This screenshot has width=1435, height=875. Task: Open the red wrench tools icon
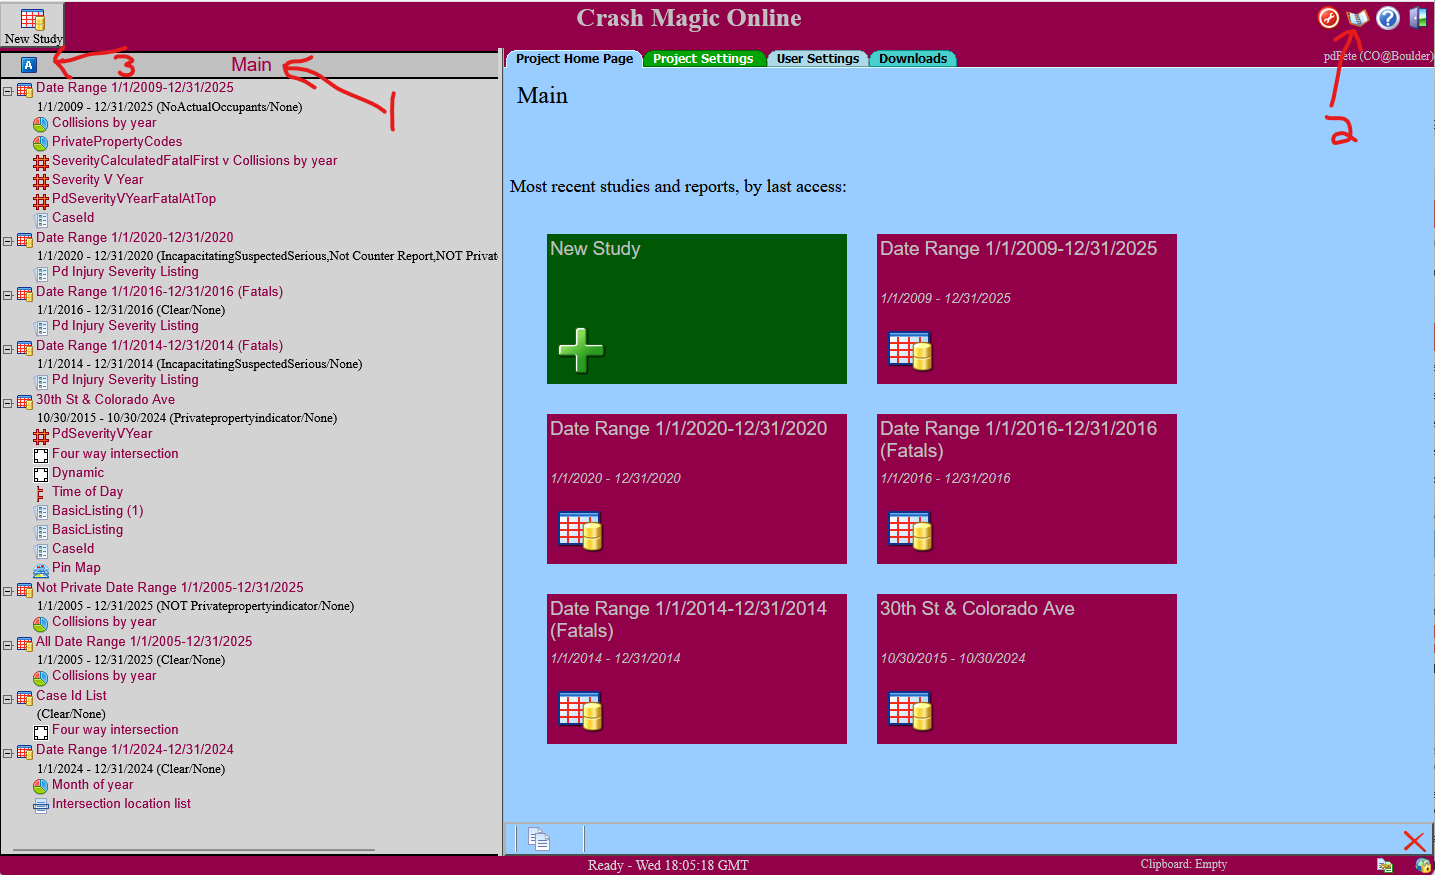[x=1328, y=18]
